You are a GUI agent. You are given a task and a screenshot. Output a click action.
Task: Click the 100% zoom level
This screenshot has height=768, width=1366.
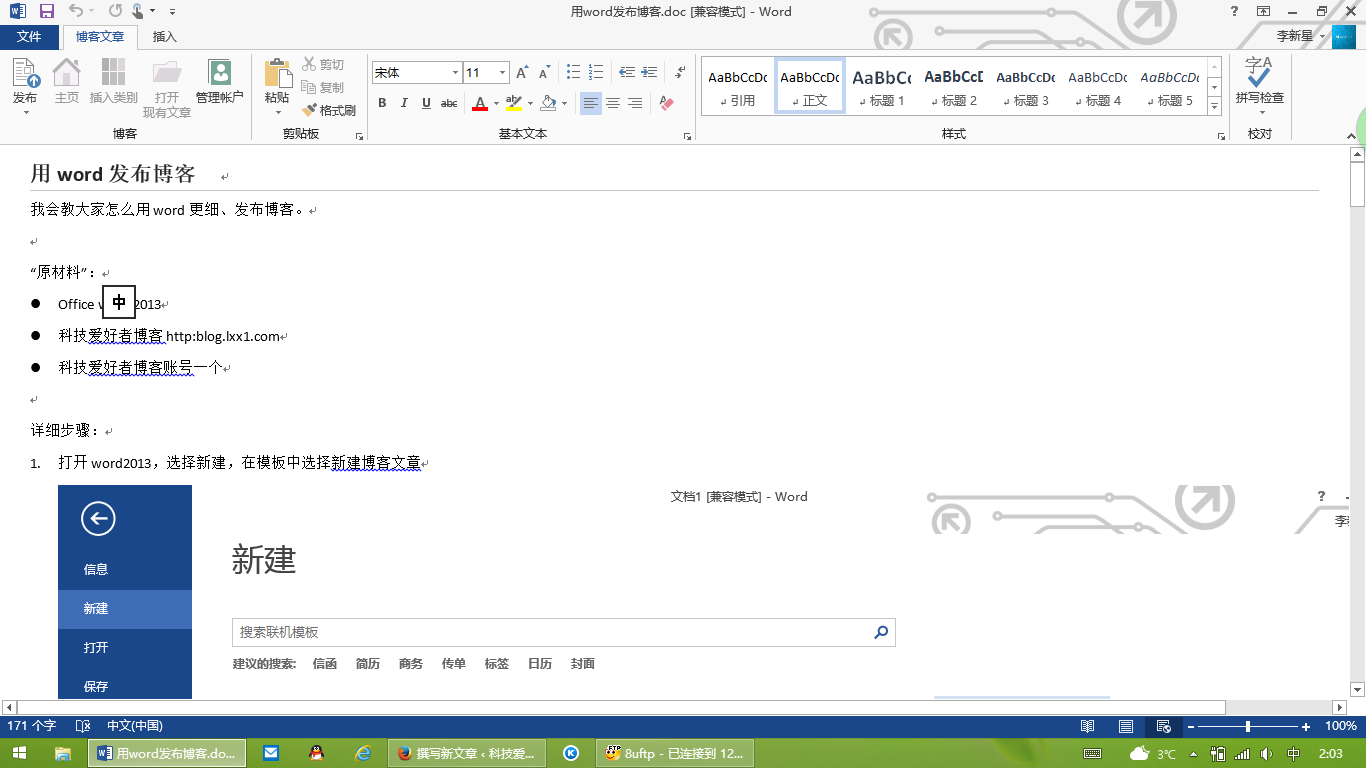pyautogui.click(x=1340, y=726)
